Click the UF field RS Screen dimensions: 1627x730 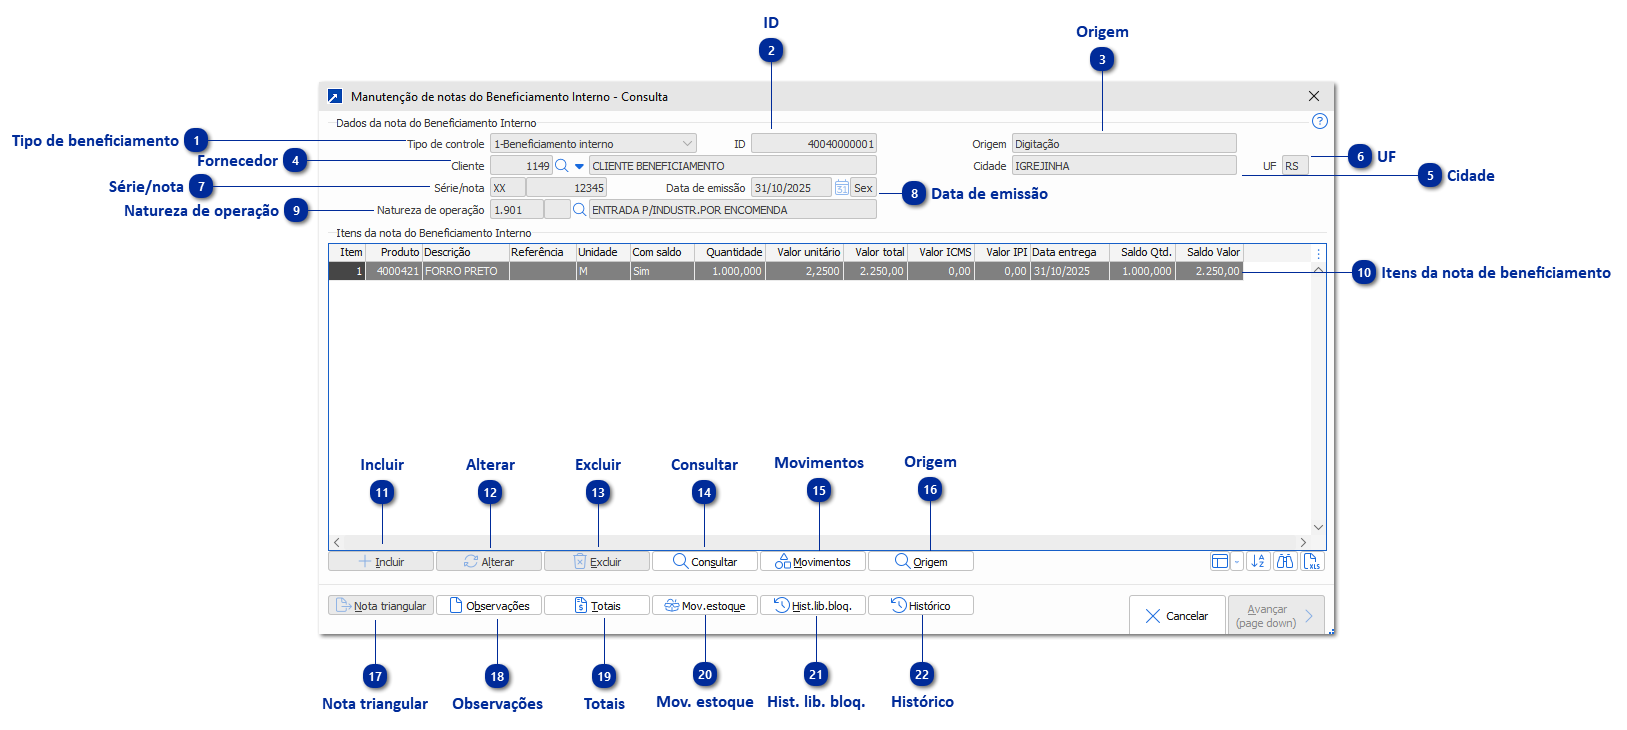pos(1295,166)
